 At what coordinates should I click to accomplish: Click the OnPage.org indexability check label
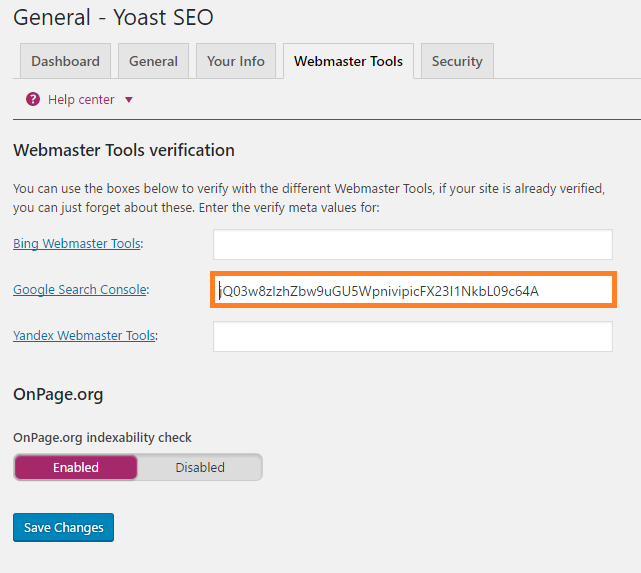point(102,438)
